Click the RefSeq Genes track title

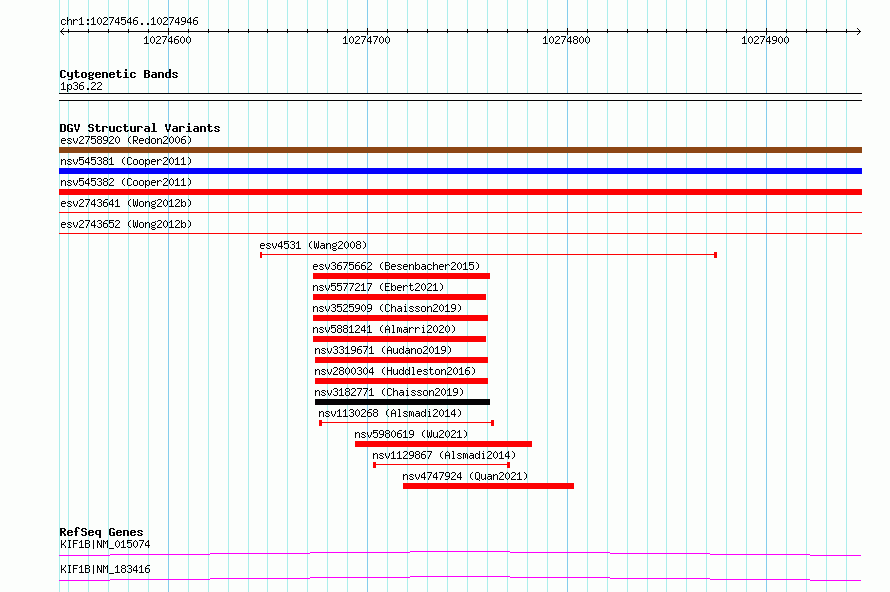tap(101, 532)
